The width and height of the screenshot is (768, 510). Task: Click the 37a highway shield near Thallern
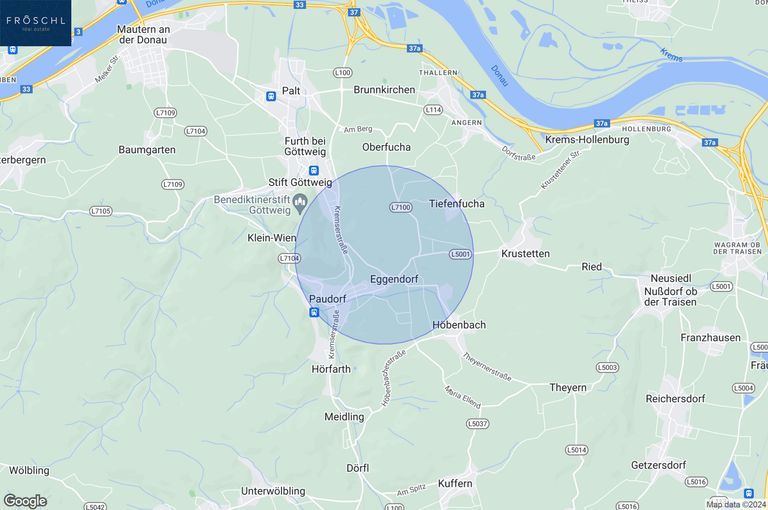414,49
